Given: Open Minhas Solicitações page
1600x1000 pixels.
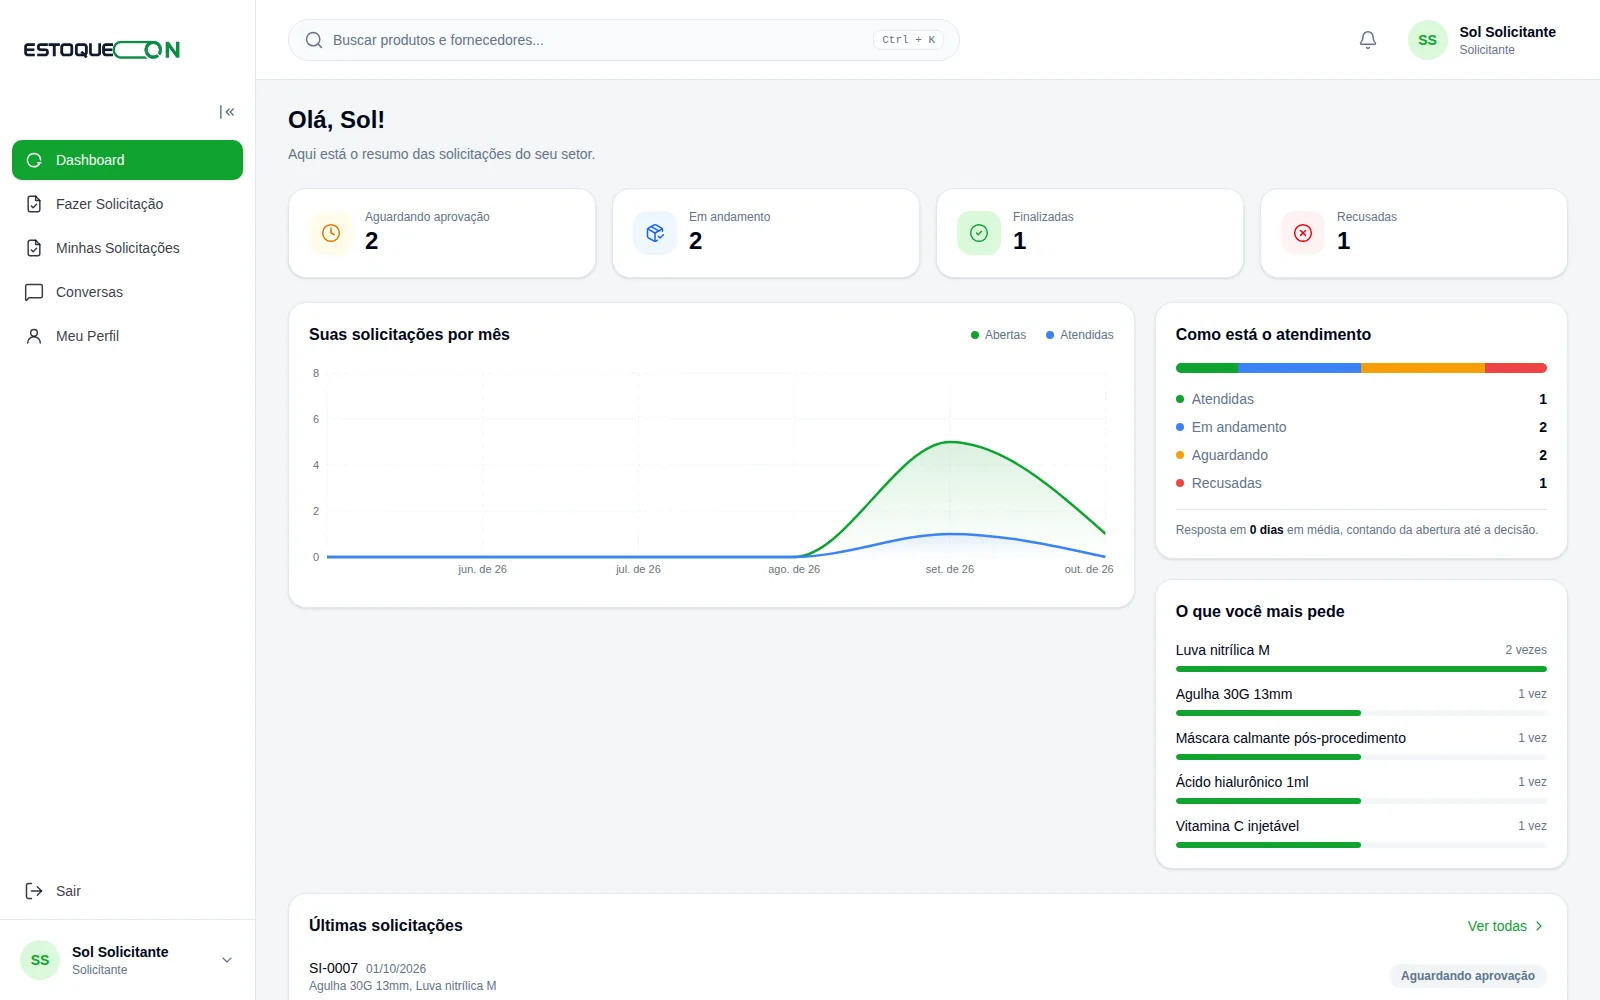Looking at the screenshot, I should coord(127,248).
